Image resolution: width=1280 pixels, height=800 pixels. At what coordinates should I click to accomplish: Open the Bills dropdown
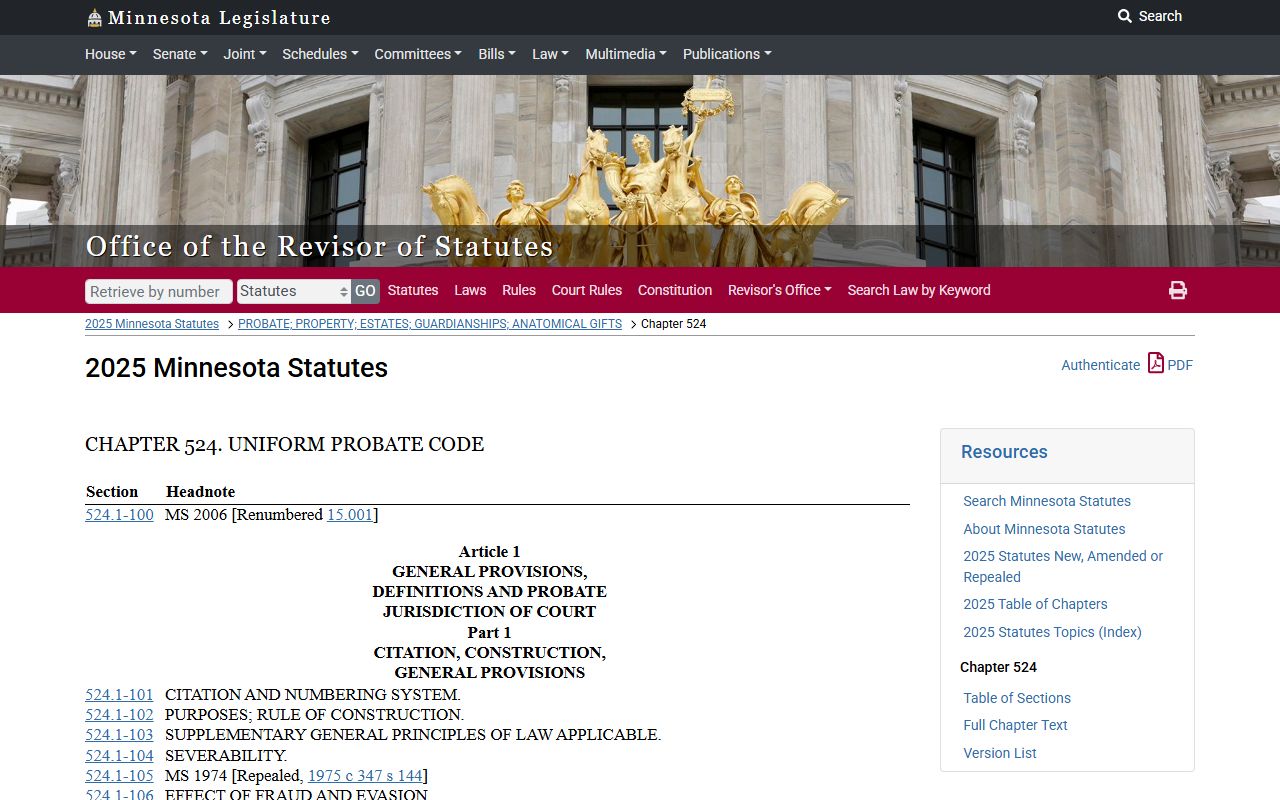[x=497, y=54]
